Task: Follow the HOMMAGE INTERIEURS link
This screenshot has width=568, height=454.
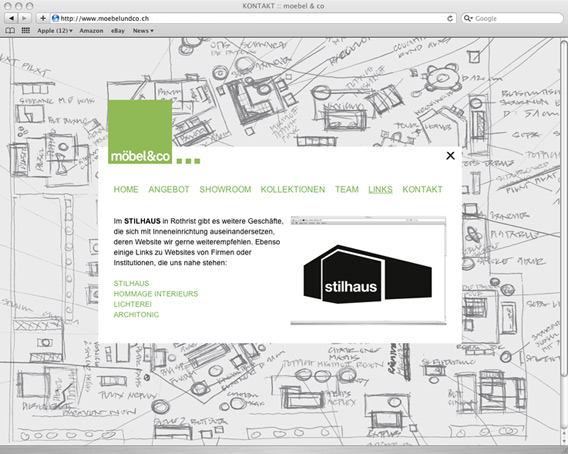Action: click(156, 294)
